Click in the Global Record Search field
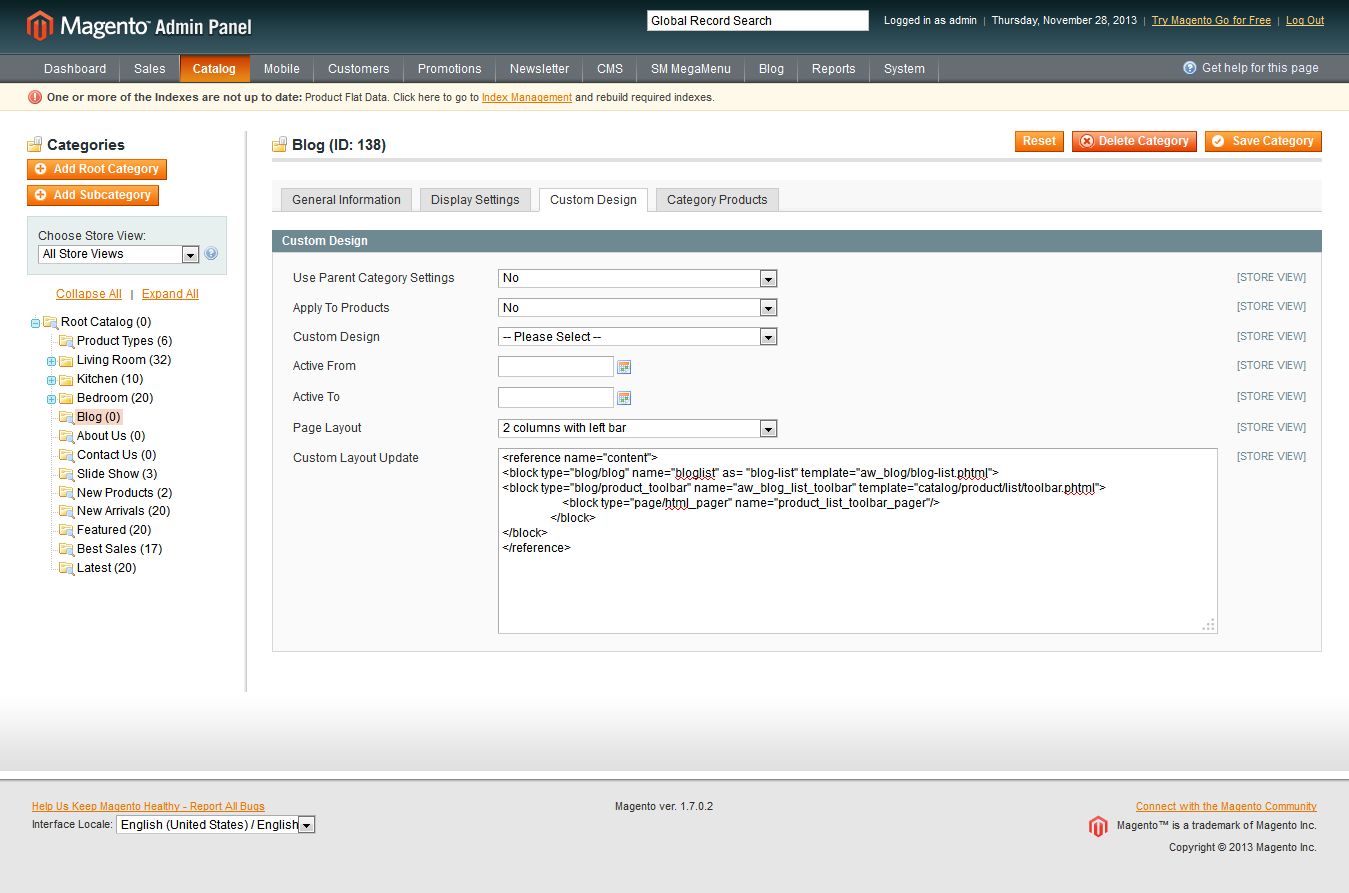 point(758,20)
